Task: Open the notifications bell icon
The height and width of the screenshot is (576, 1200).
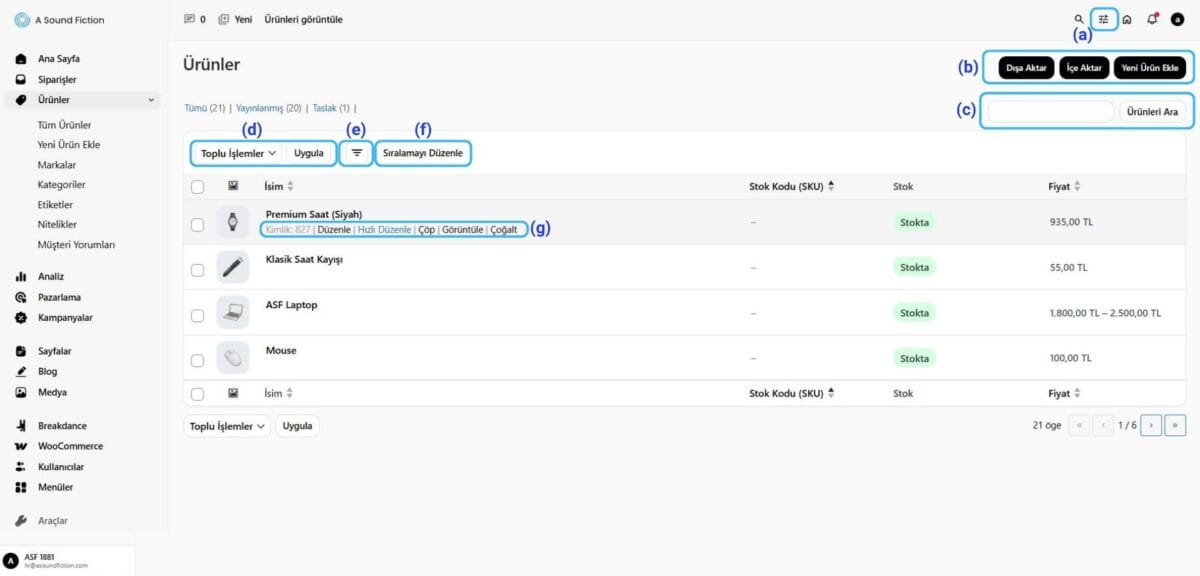Action: 1152,19
